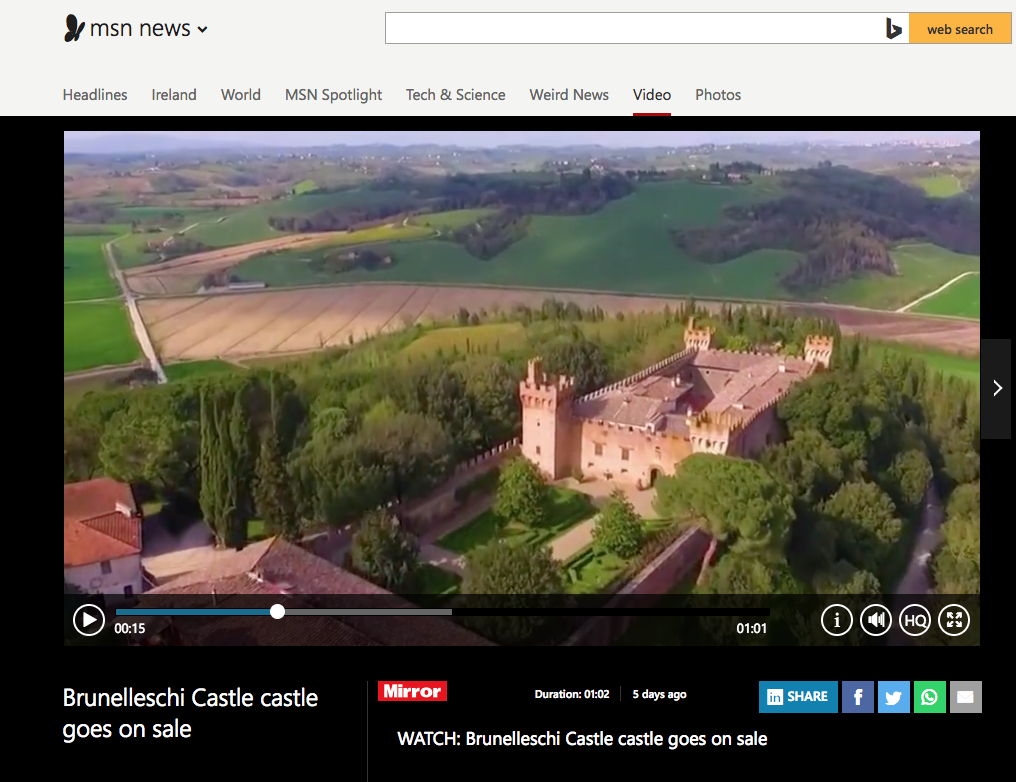This screenshot has width=1016, height=782.
Task: Open the Photos tab
Action: click(x=718, y=95)
